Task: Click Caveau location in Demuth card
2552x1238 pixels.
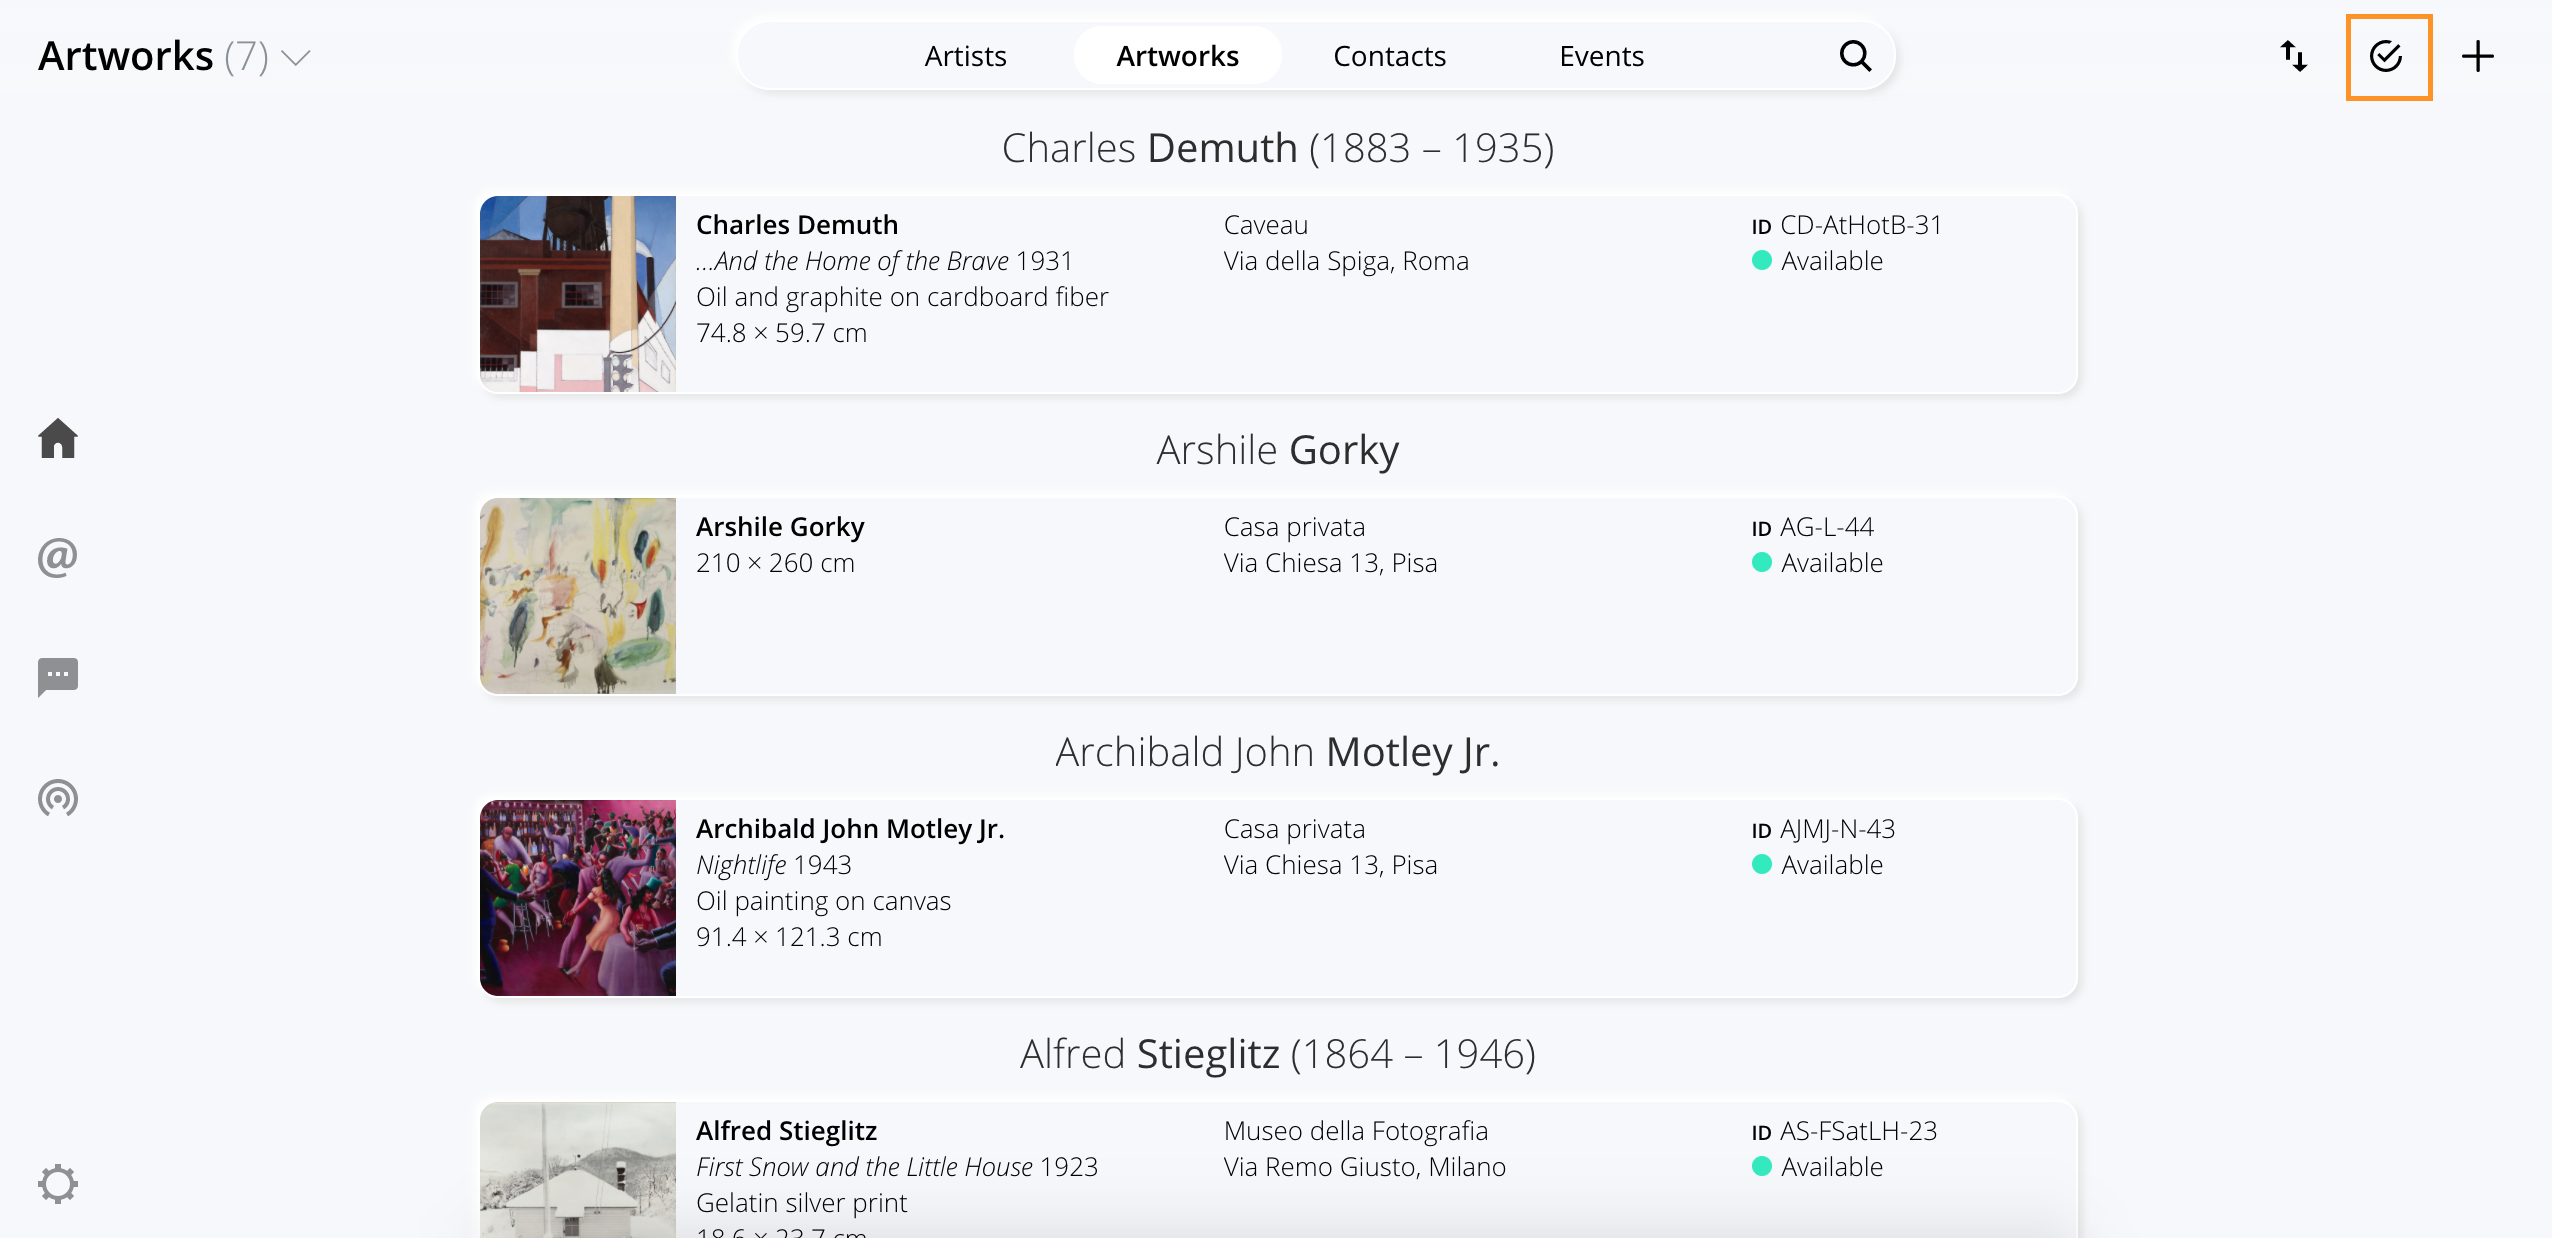Action: click(x=1266, y=225)
